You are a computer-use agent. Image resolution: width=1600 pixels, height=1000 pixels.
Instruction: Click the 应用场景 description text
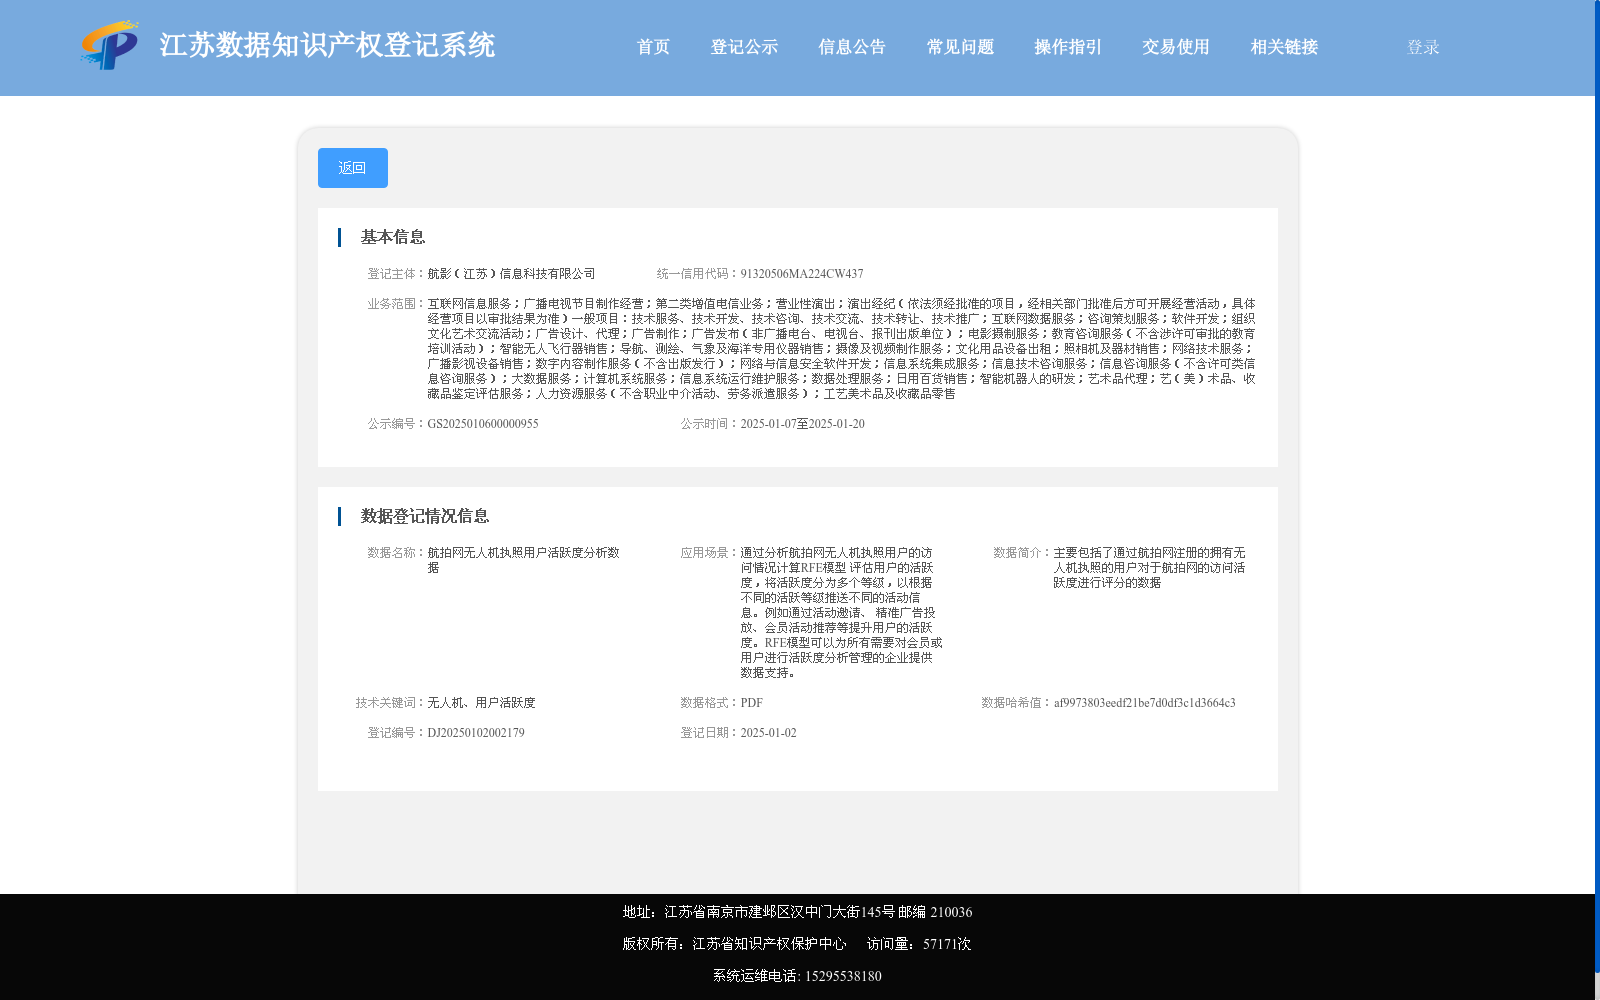coord(841,613)
